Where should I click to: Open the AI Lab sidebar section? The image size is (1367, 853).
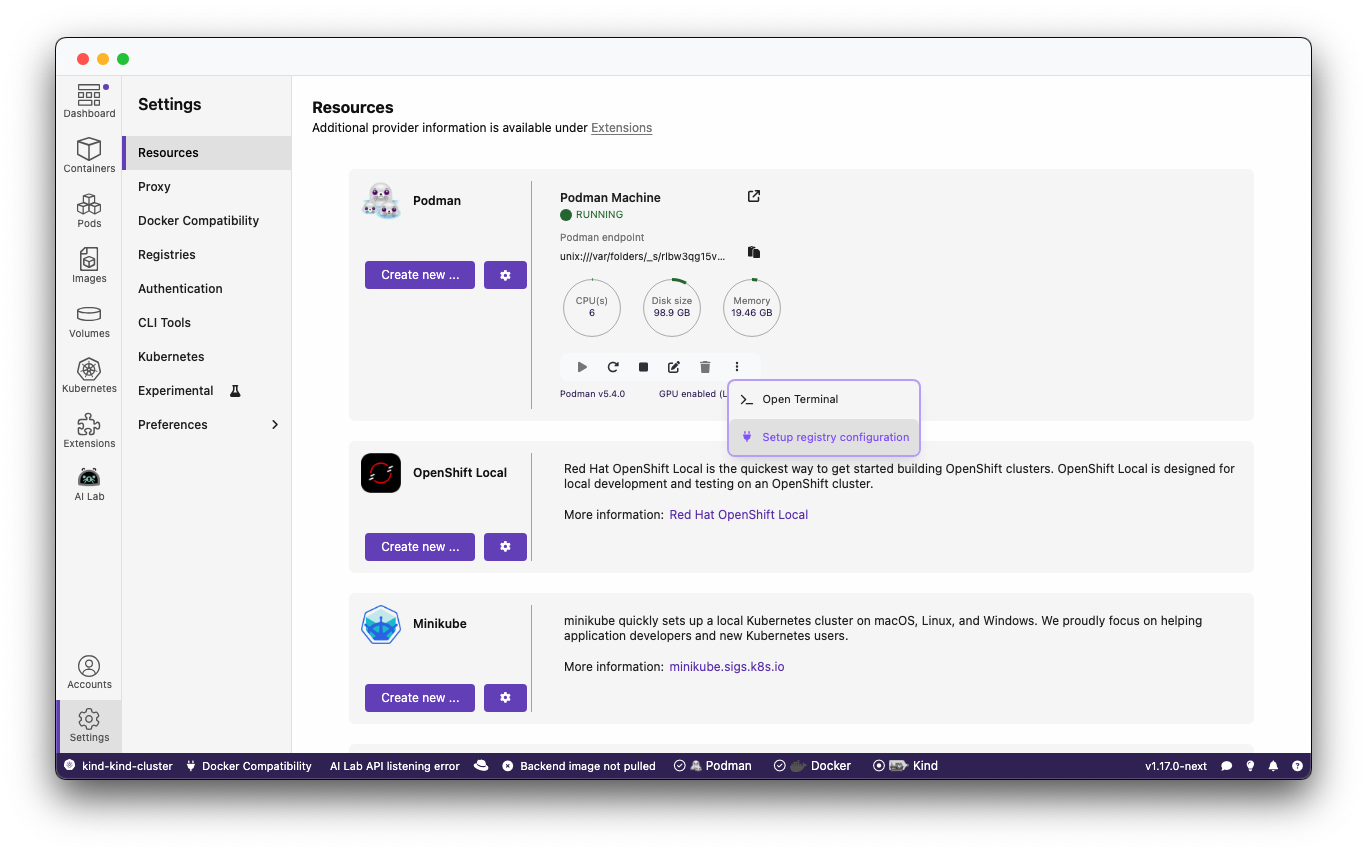(89, 483)
